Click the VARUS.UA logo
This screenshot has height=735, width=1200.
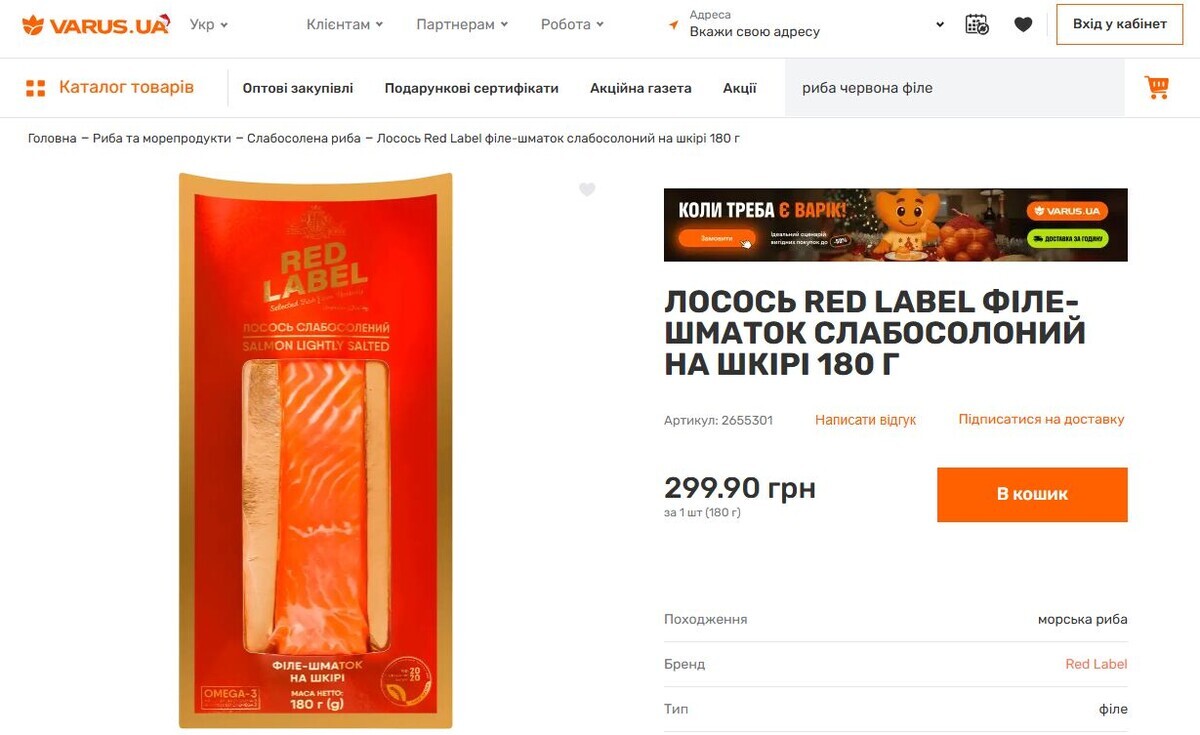click(96, 24)
